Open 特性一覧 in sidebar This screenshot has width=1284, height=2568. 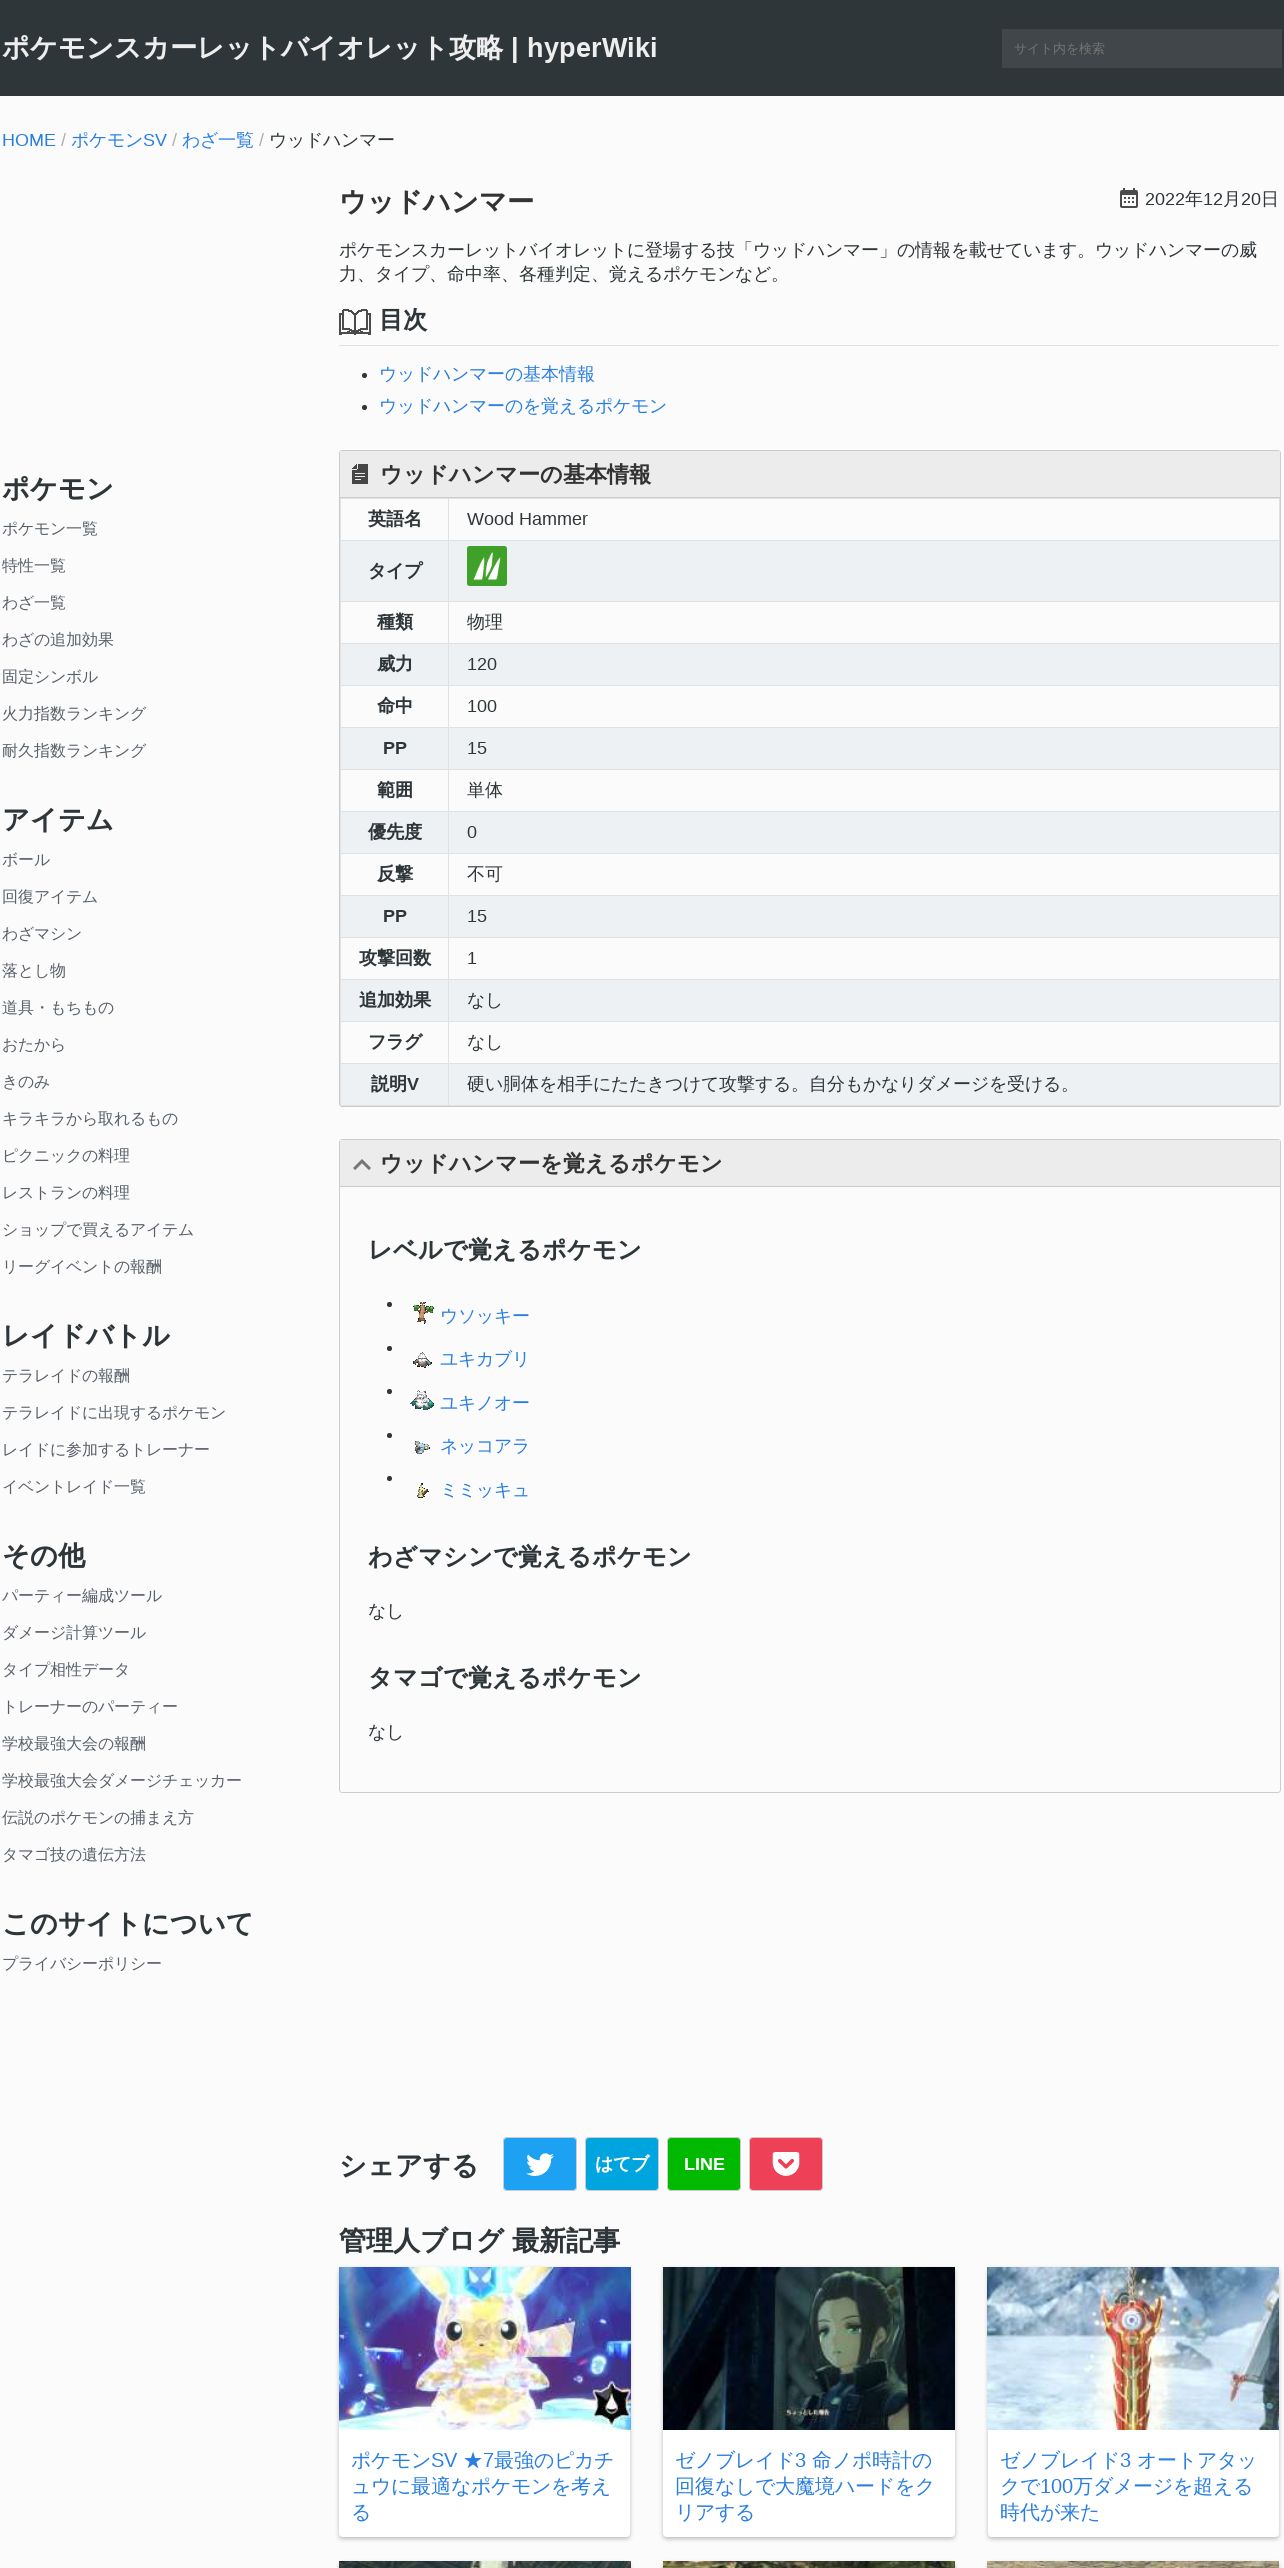click(x=34, y=566)
